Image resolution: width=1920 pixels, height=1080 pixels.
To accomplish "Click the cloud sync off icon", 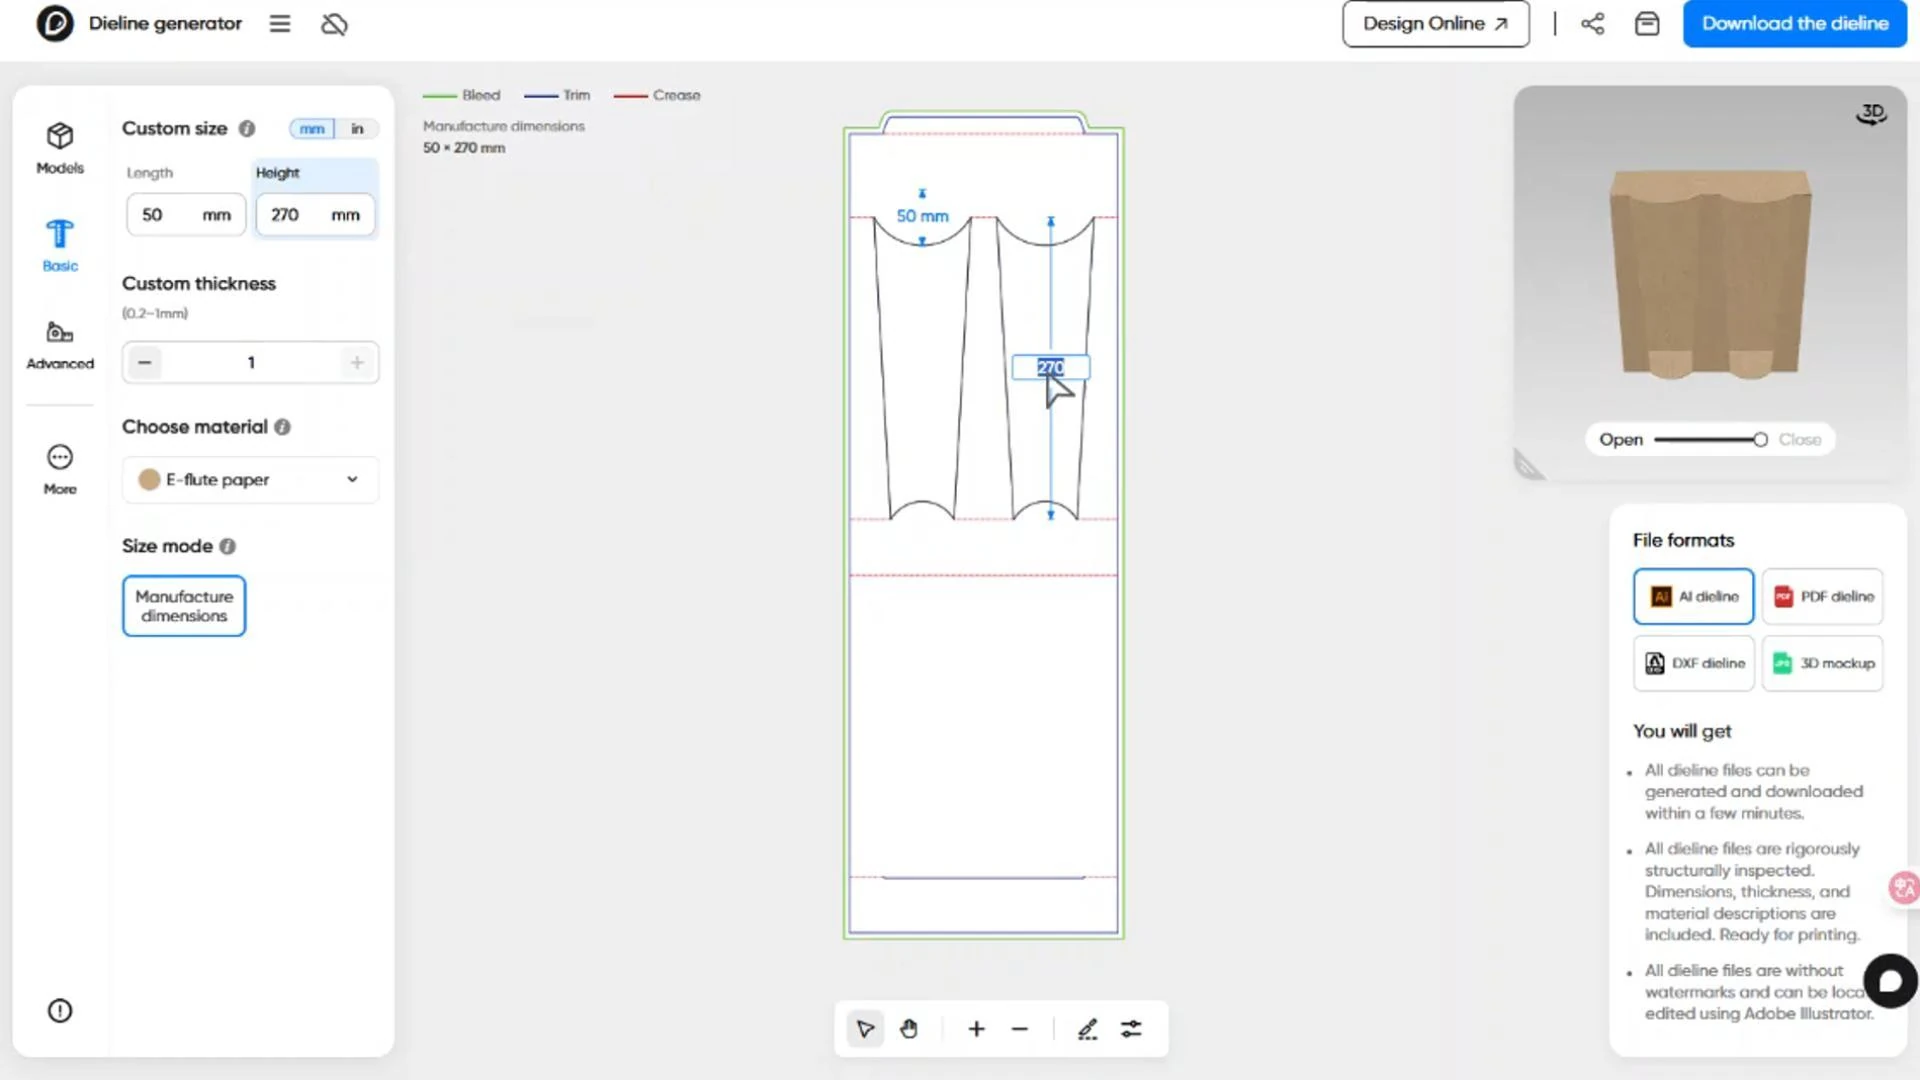I will click(334, 24).
